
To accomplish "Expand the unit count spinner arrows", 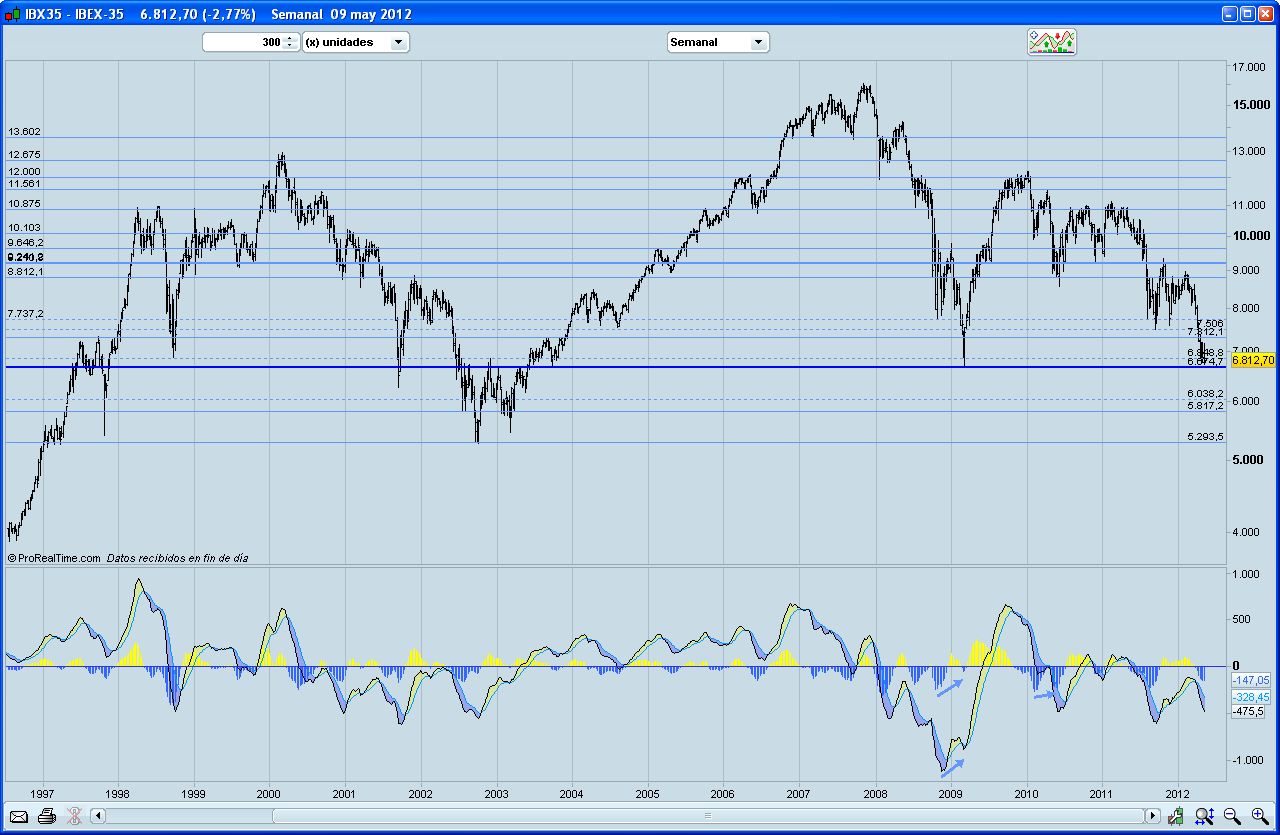I will coord(290,42).
